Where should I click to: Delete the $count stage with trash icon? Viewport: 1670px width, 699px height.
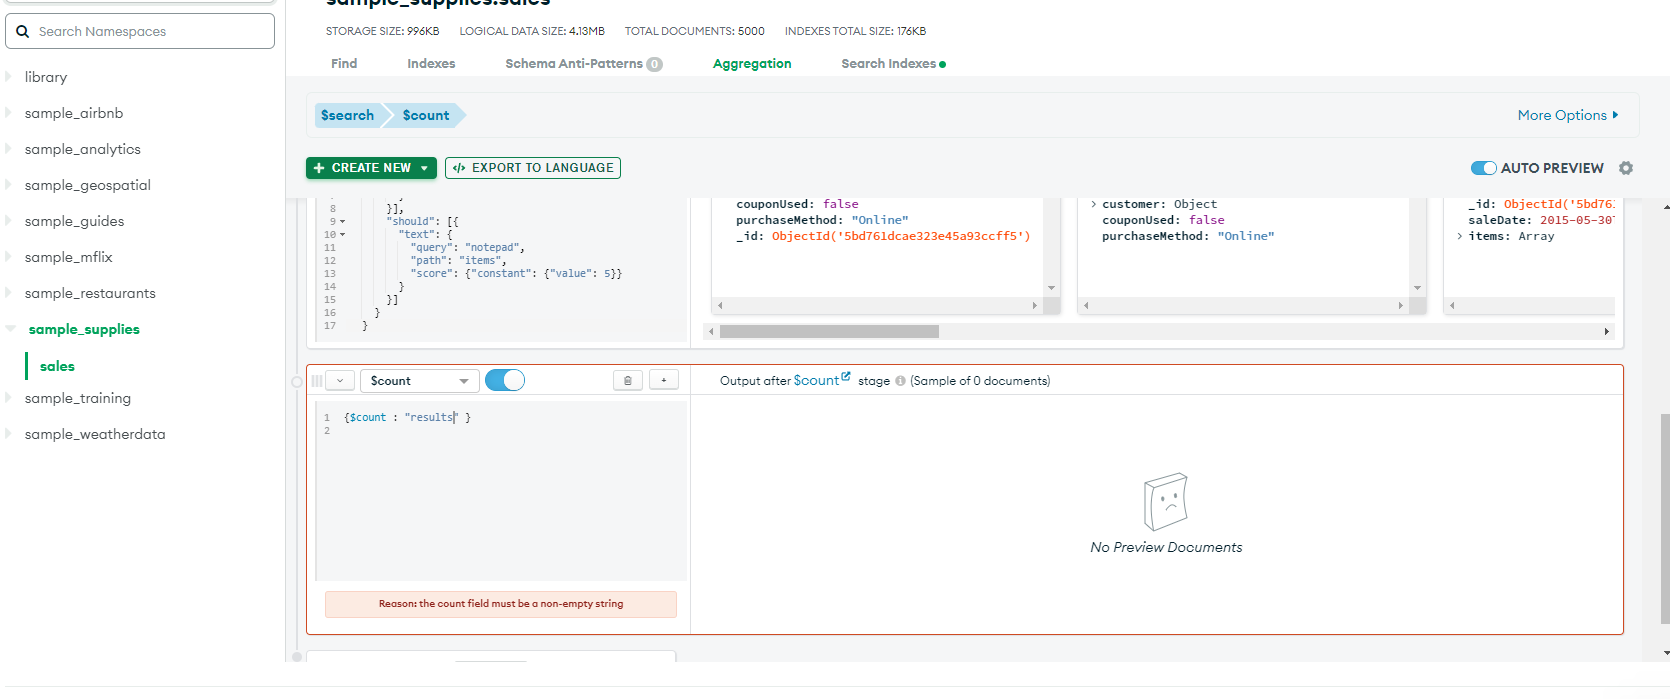pyautogui.click(x=627, y=380)
